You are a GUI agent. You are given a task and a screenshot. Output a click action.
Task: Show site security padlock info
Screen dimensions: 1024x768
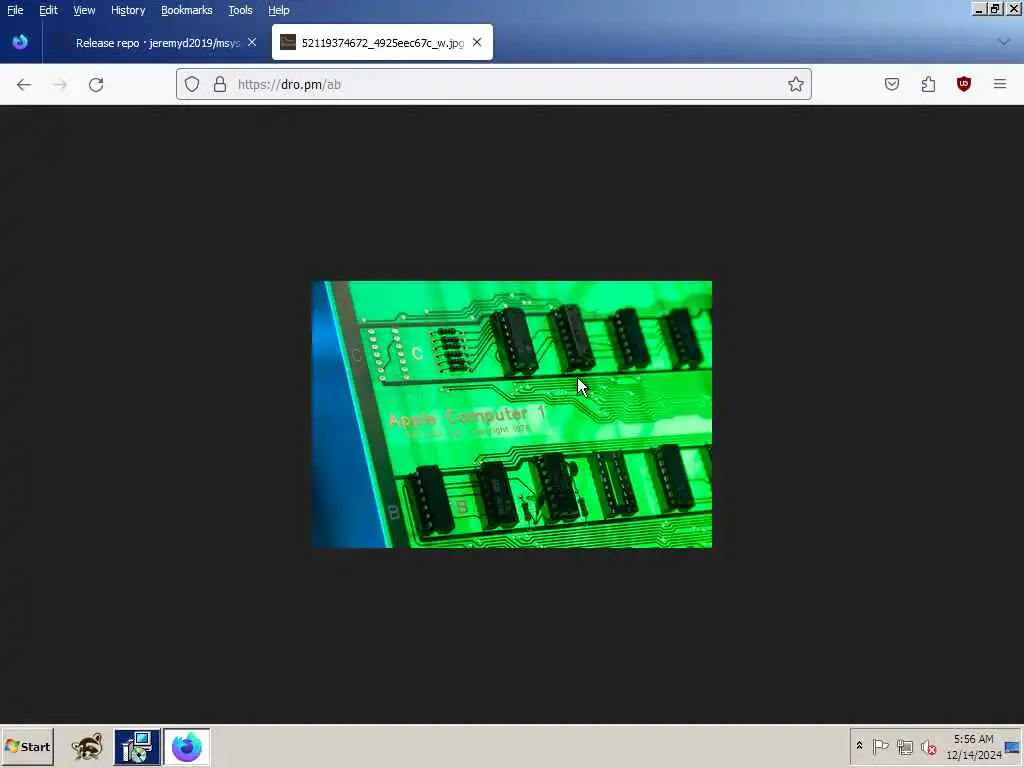click(x=220, y=84)
